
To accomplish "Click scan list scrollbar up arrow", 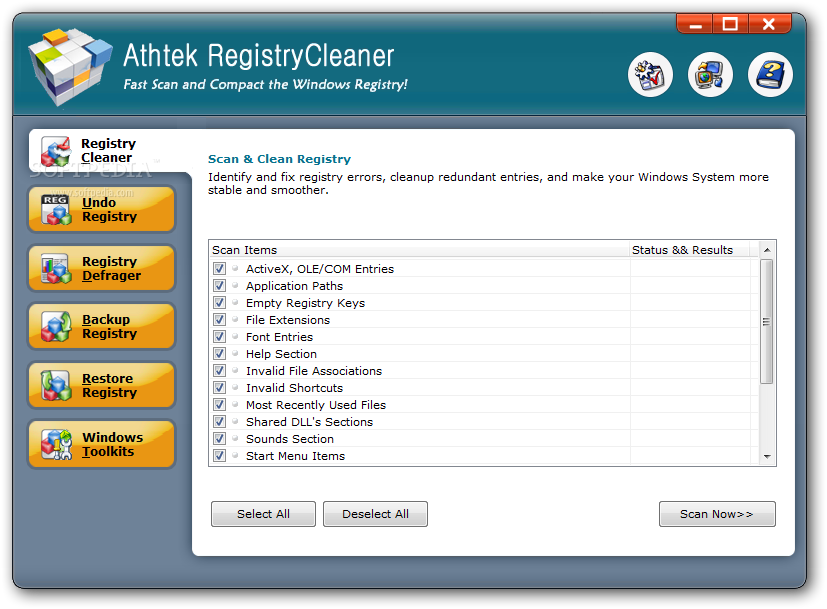I will [767, 250].
